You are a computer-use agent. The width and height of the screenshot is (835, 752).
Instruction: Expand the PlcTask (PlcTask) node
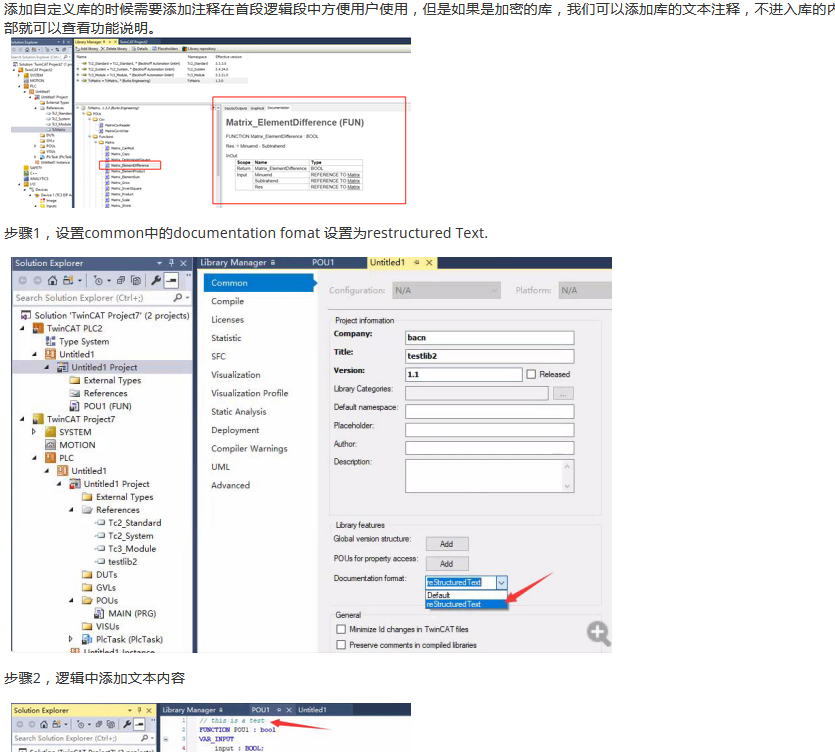pos(71,640)
